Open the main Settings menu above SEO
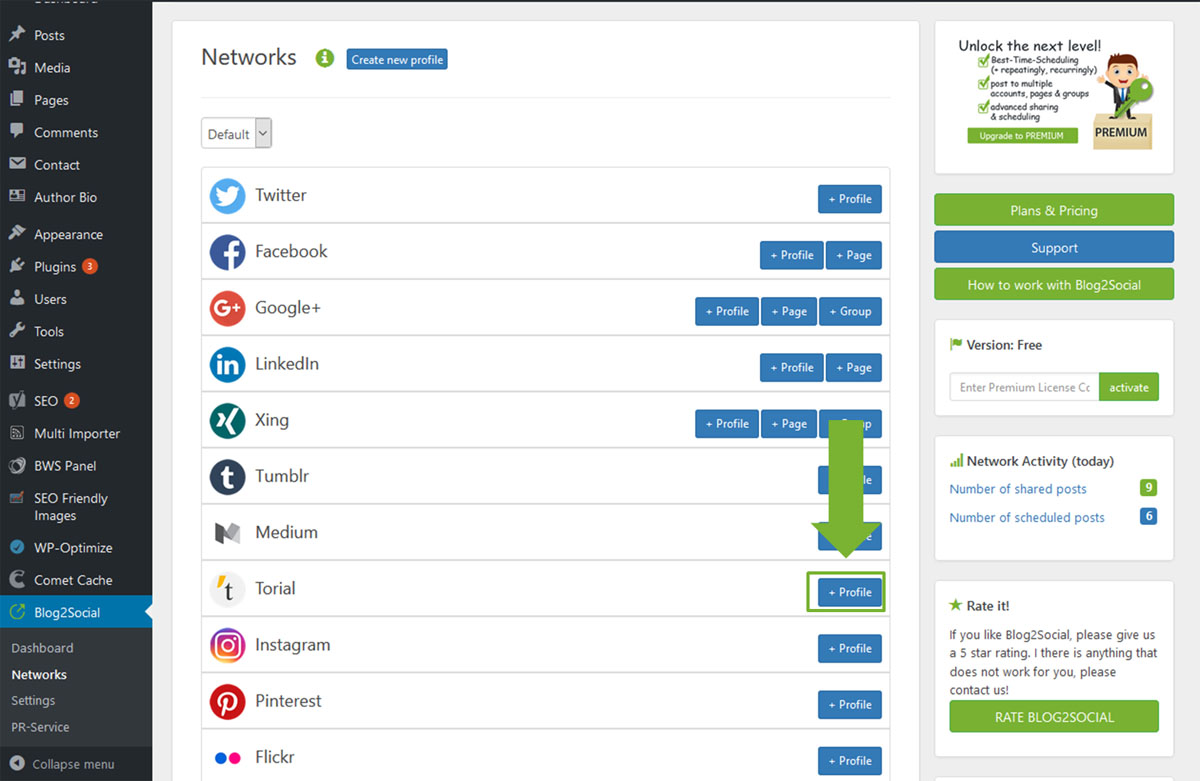 [x=57, y=364]
